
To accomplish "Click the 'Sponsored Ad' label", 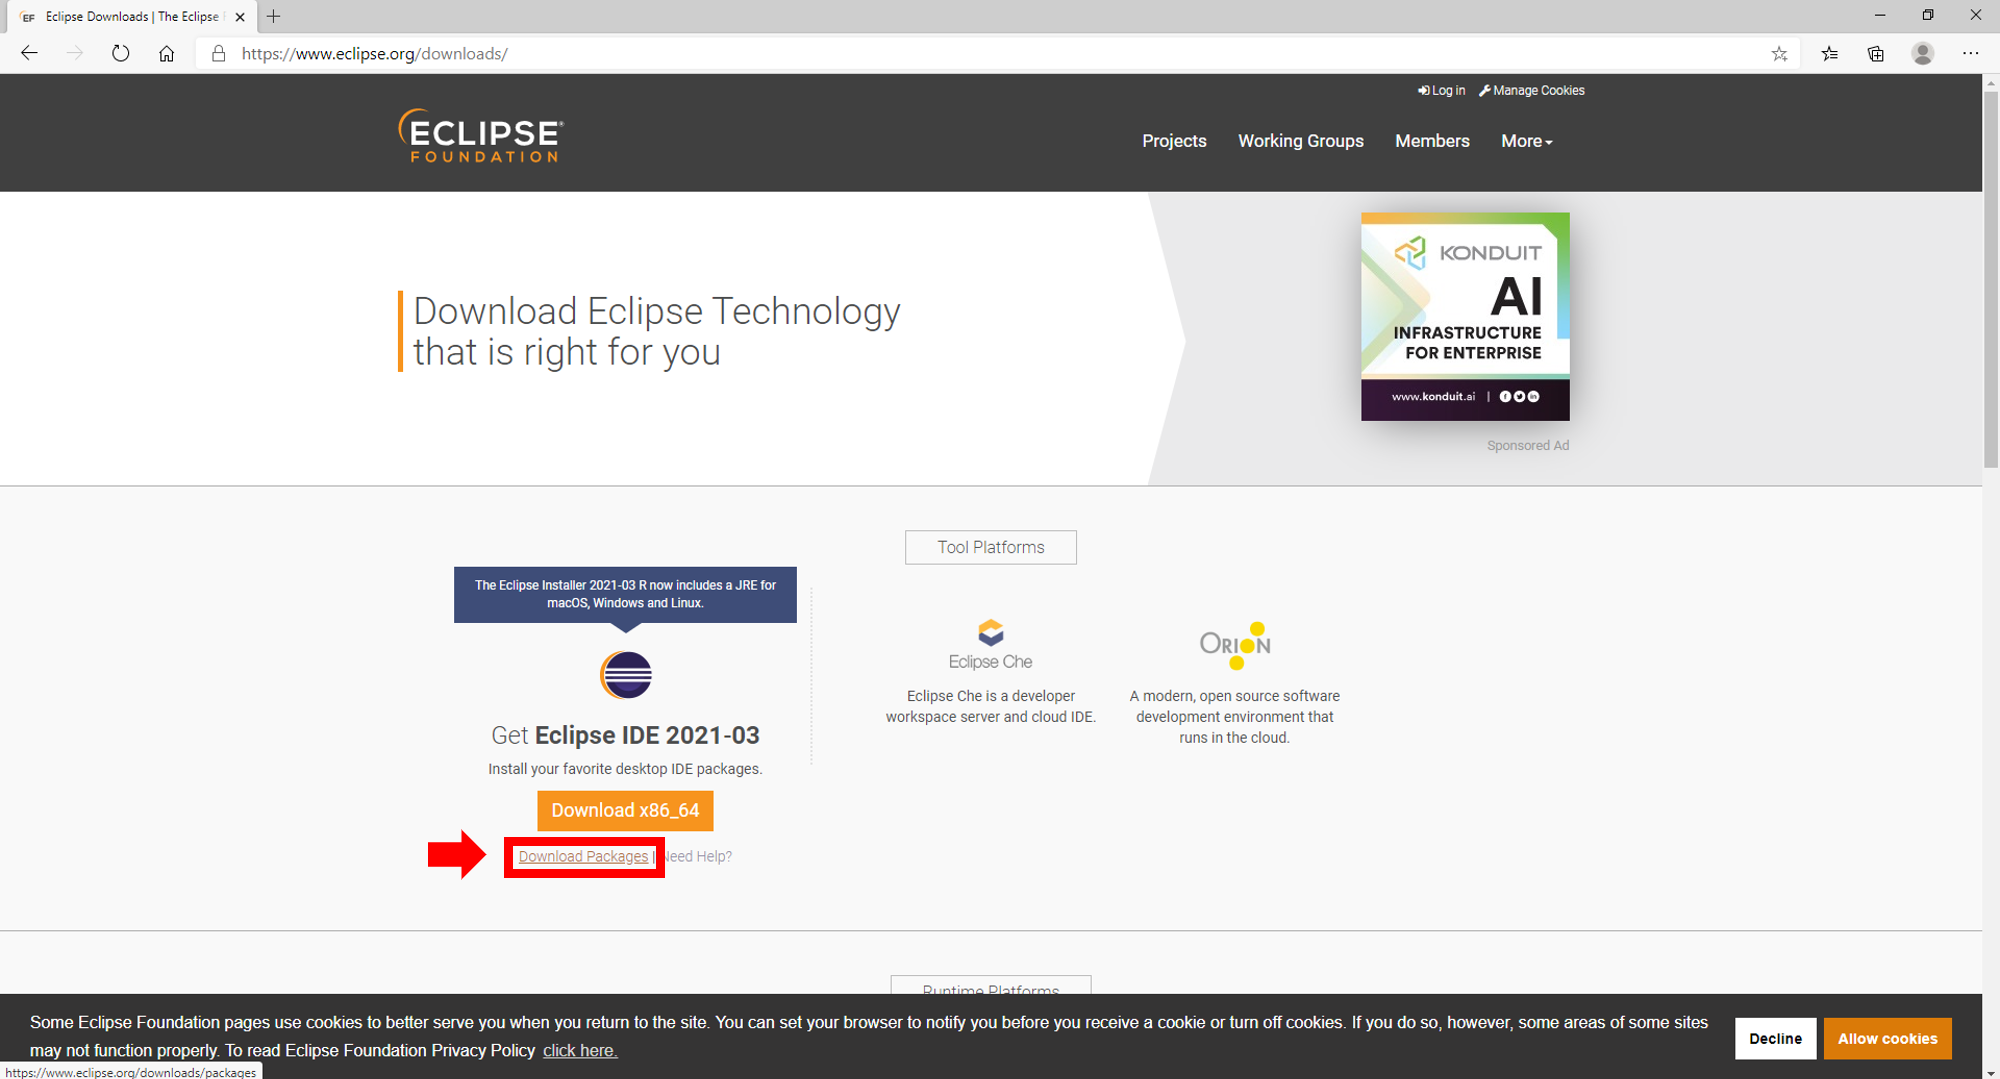I will pos(1528,446).
